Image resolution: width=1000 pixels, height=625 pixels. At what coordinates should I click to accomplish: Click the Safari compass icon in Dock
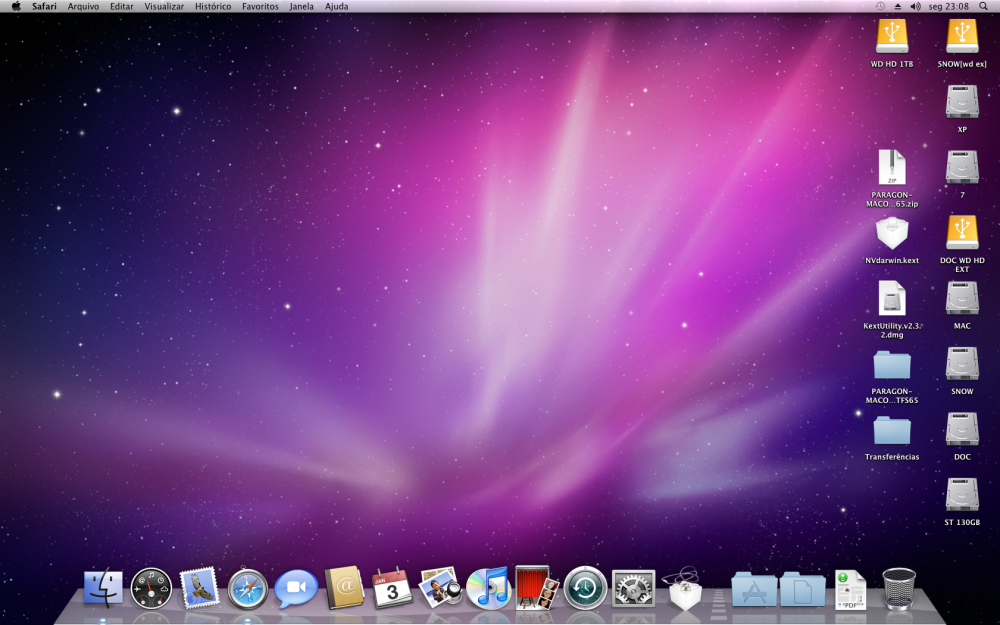pos(247,588)
